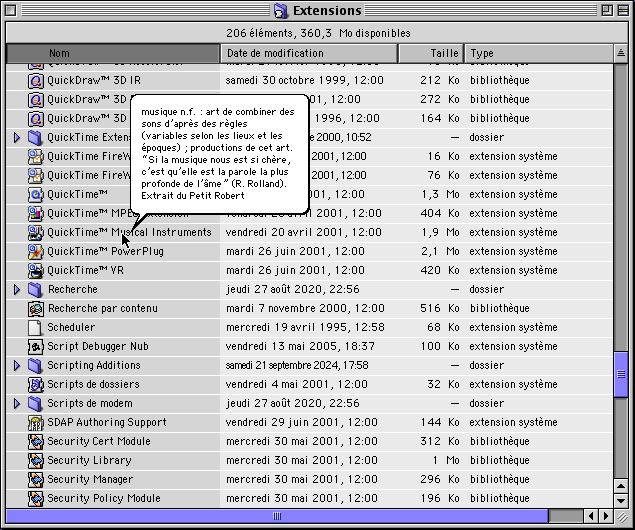Click the "Scheduler" file name
Screen dimensions: 635x530
click(71, 327)
